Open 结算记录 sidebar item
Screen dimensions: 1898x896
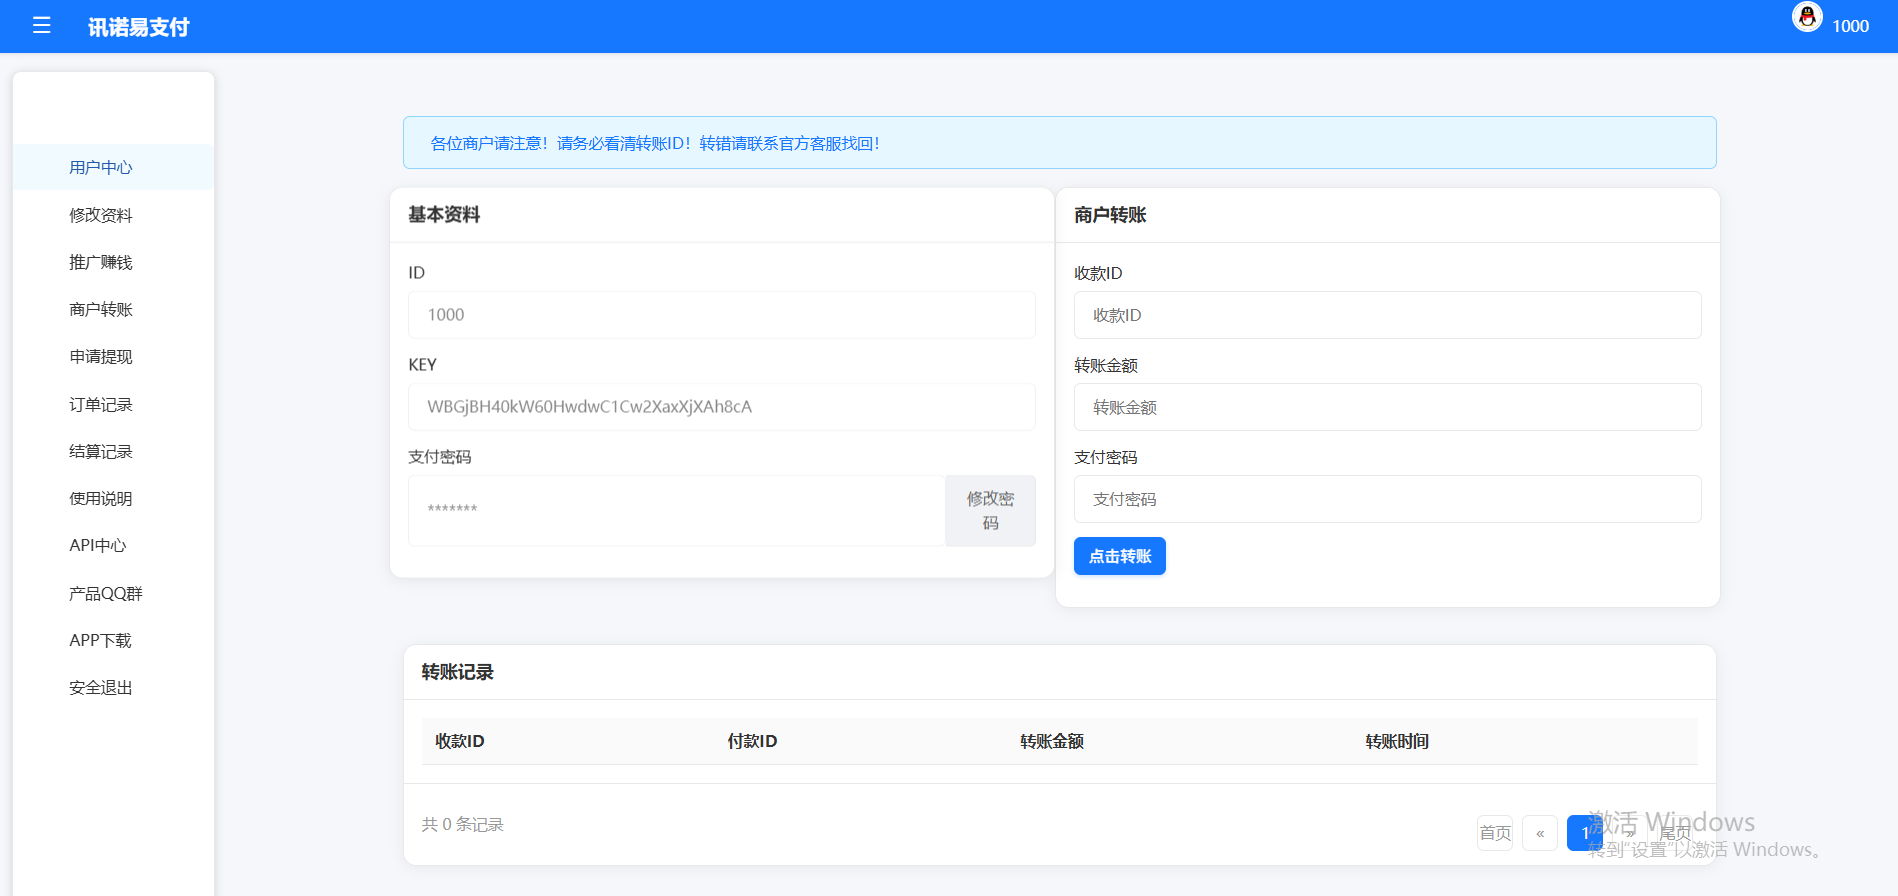(x=101, y=451)
